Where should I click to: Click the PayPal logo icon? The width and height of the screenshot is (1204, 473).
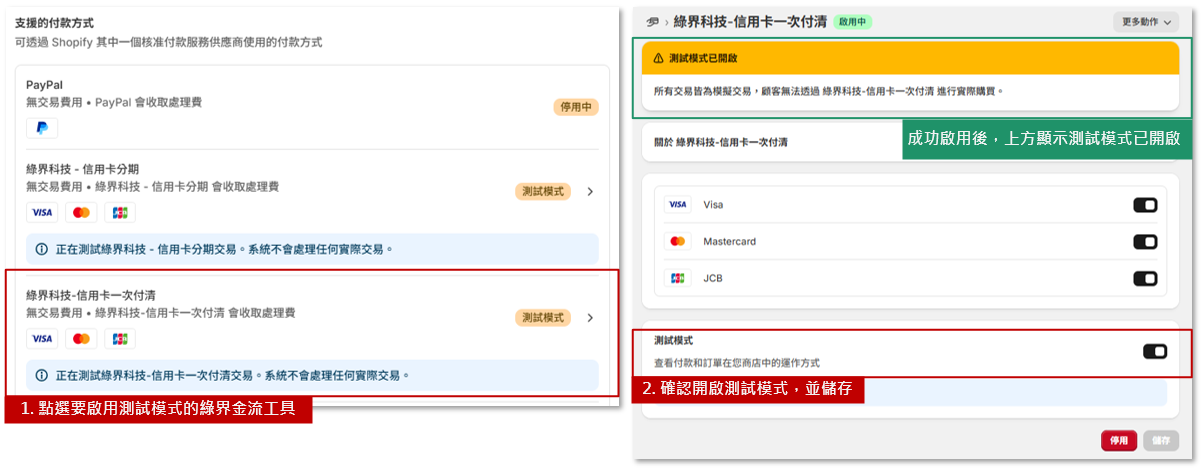[x=42, y=128]
